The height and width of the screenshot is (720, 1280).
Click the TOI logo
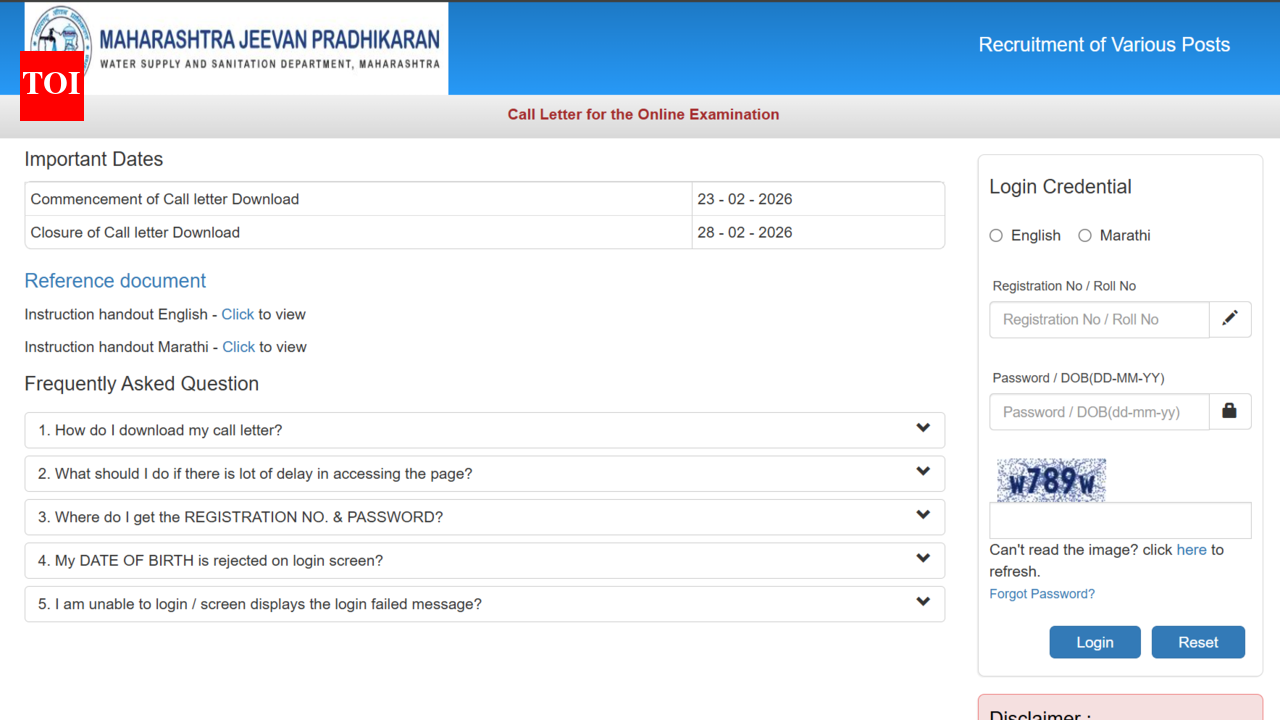point(51,87)
